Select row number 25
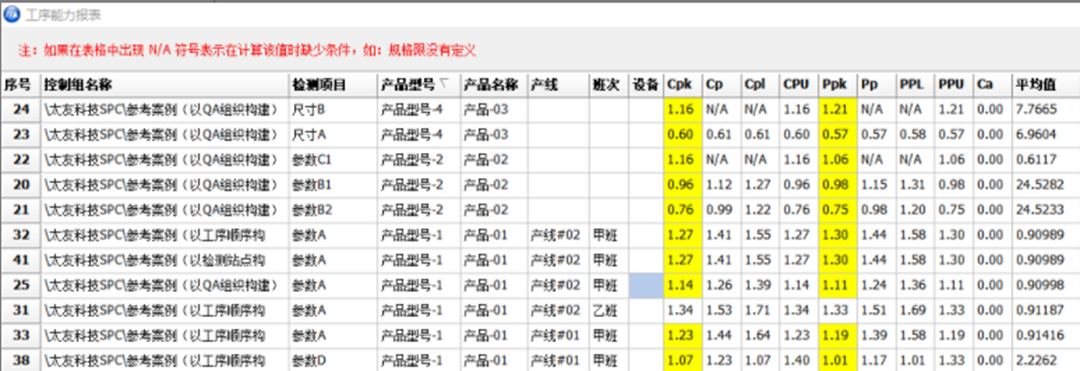This screenshot has height=371, width=1080. [x=21, y=285]
